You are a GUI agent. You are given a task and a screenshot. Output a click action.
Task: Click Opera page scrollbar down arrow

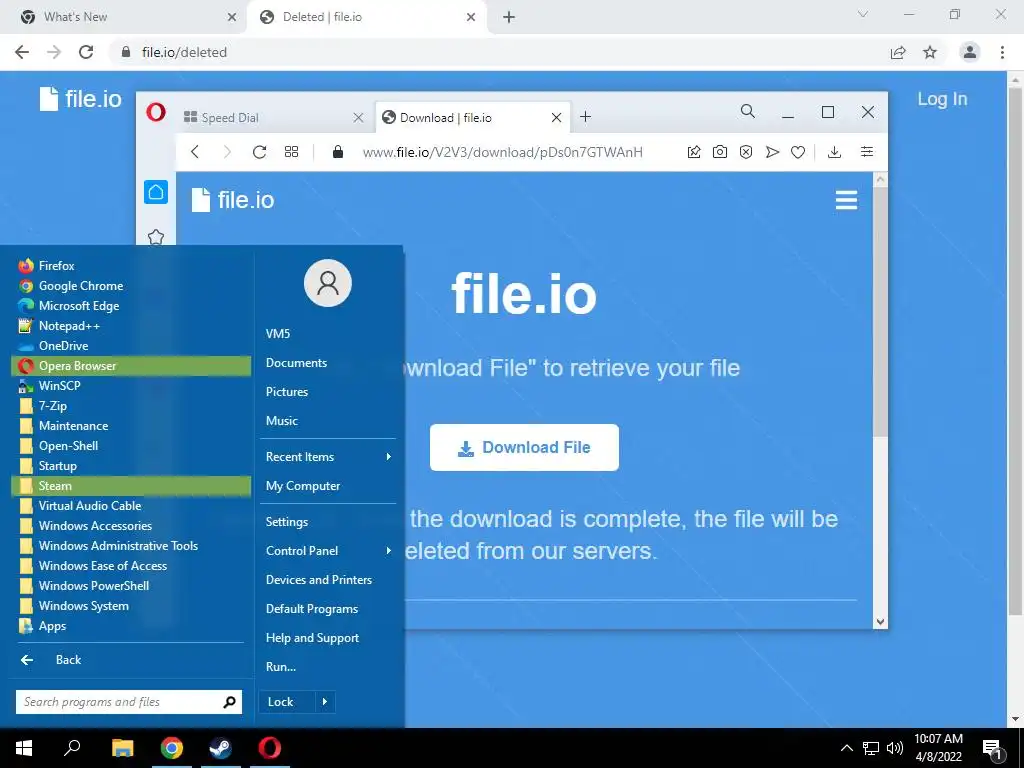(880, 622)
